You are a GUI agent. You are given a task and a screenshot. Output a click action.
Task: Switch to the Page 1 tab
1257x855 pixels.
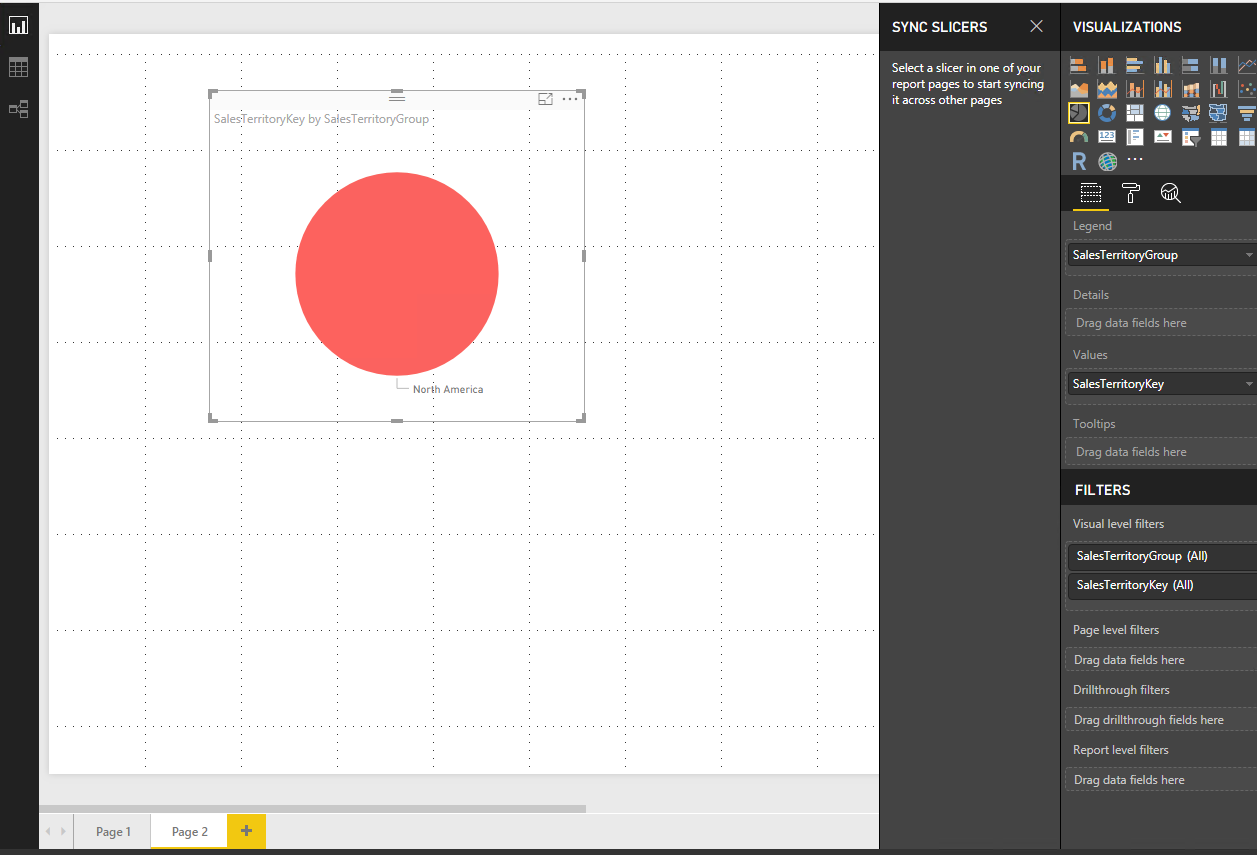coord(113,831)
